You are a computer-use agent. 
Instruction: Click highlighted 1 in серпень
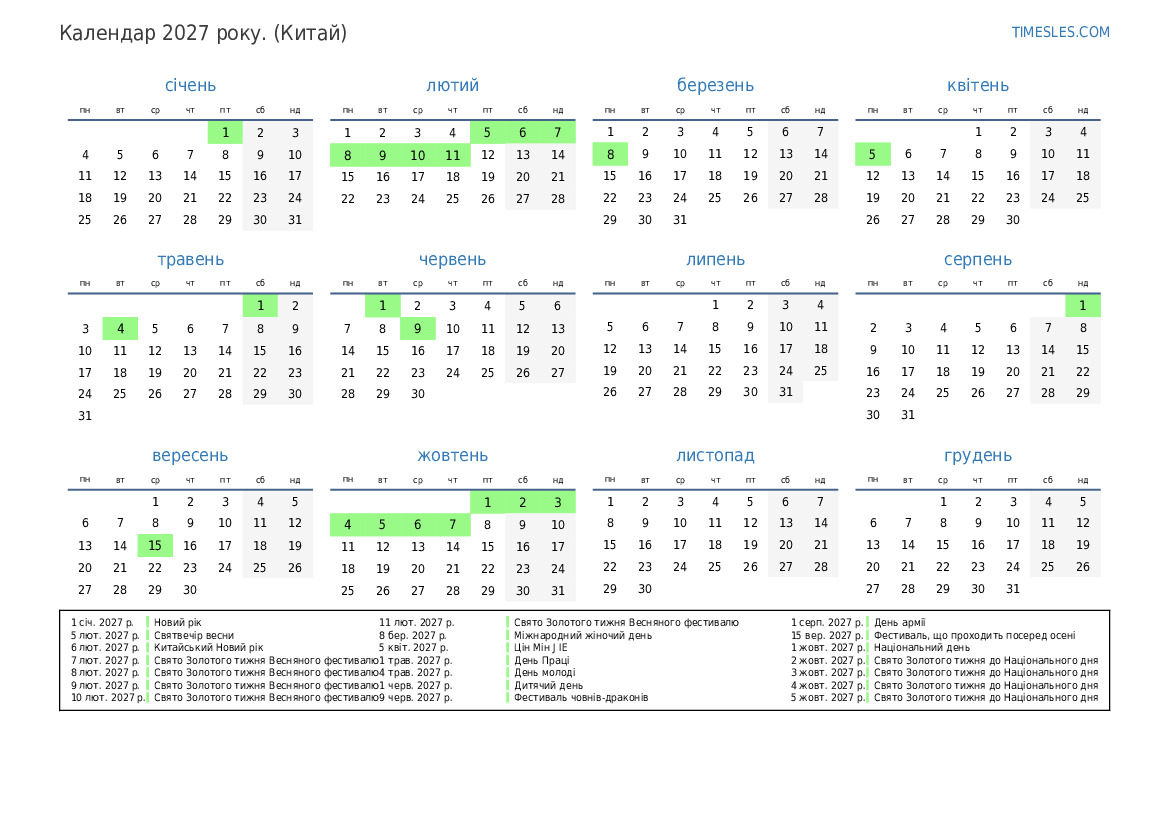click(1082, 306)
